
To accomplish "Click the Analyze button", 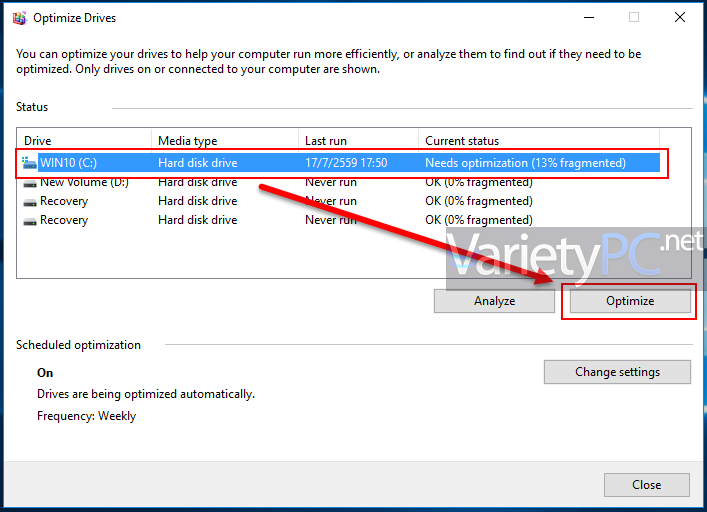I will tap(494, 301).
